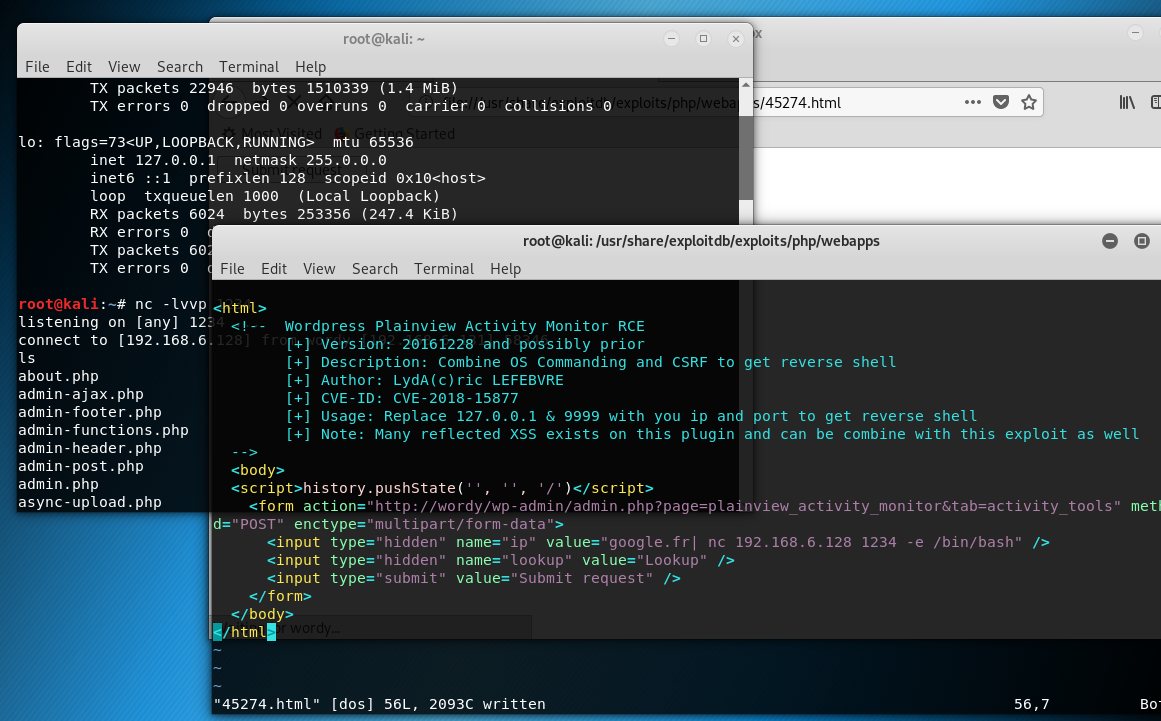Viewport: 1161px width, 721px height.
Task: Open File menu in the webapps terminal
Action: click(232, 269)
